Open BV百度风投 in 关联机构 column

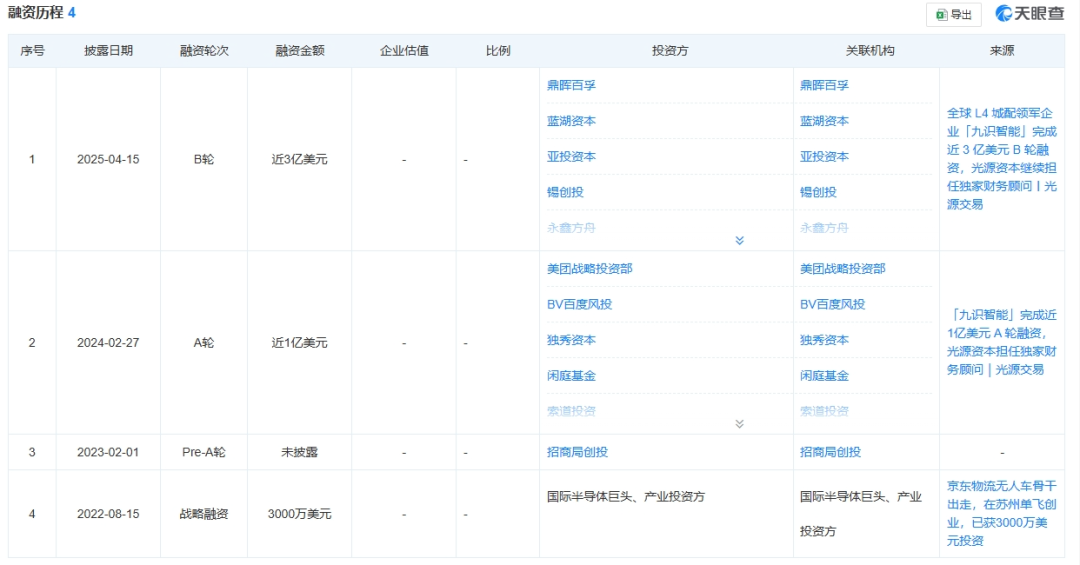coord(832,305)
